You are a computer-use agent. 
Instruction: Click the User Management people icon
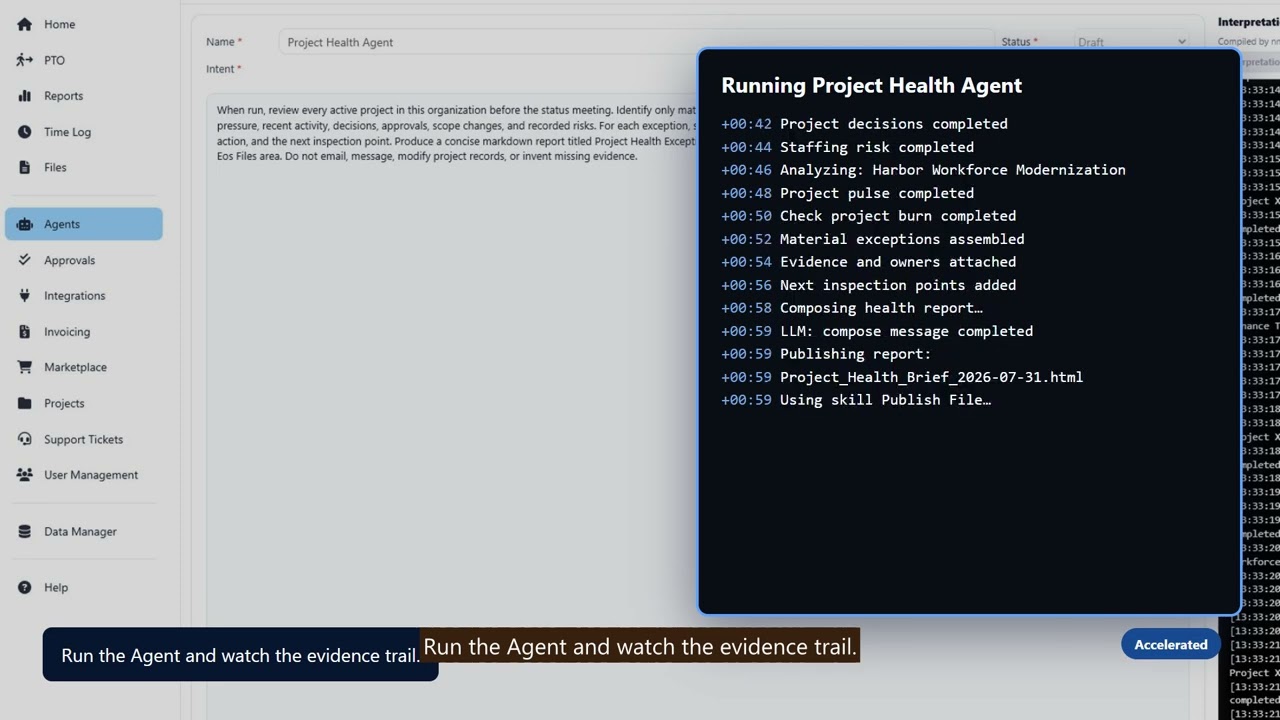click(x=24, y=475)
